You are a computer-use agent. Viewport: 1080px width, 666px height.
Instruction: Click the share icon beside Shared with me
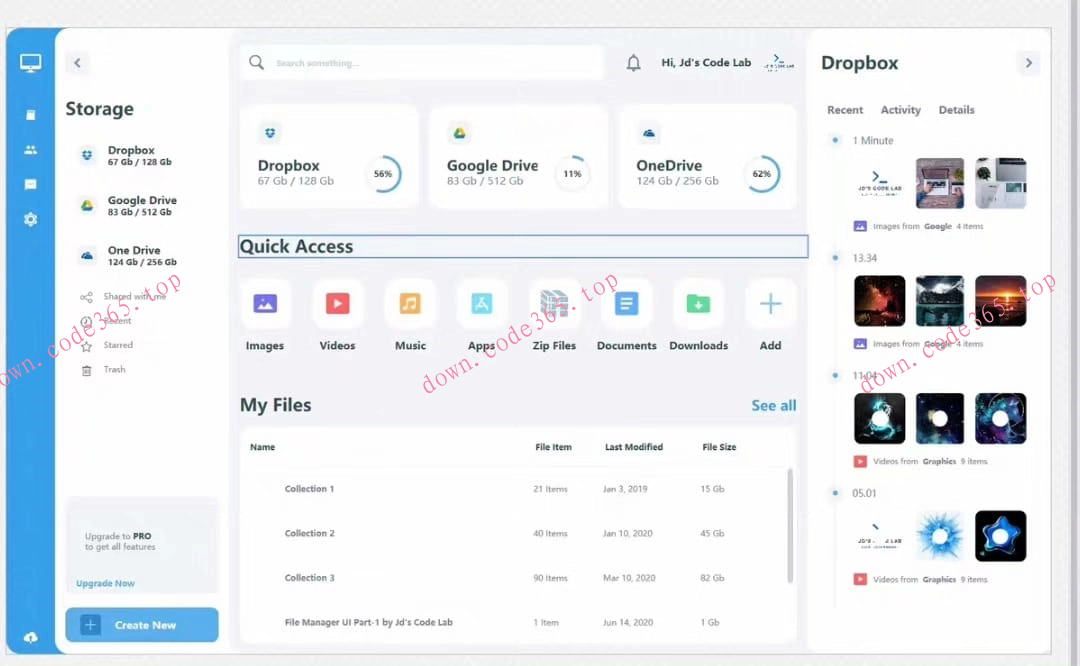click(86, 297)
